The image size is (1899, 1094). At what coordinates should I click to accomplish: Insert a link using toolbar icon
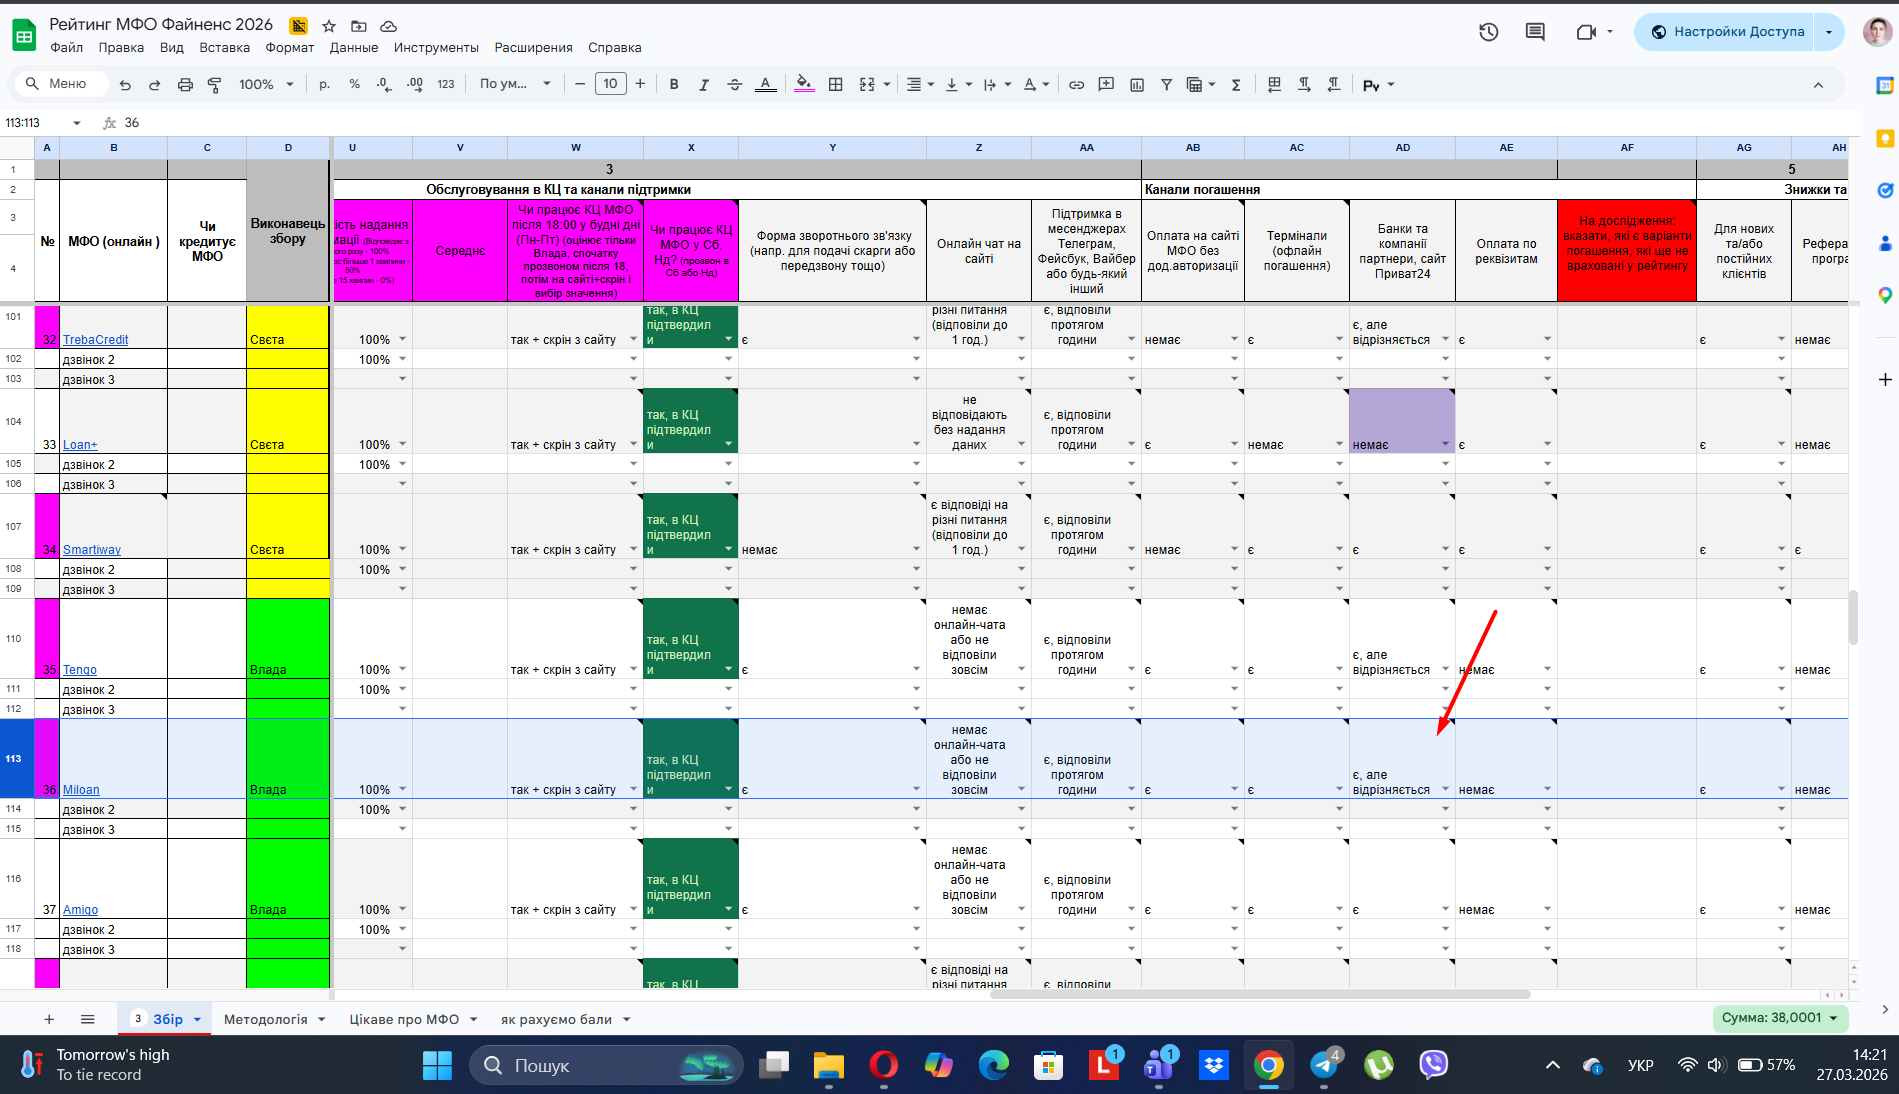tap(1076, 85)
